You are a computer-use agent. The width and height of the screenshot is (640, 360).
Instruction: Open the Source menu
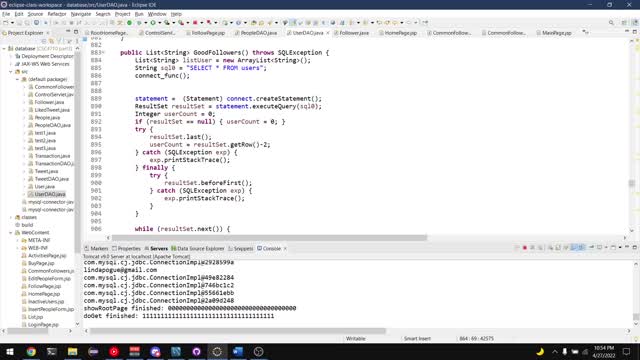[35, 14]
